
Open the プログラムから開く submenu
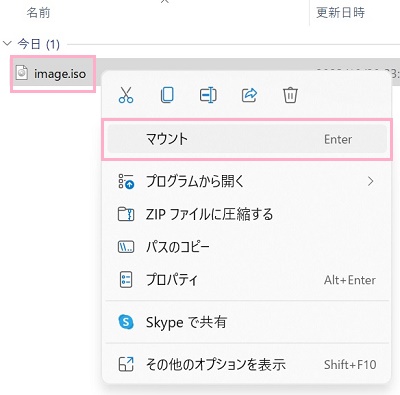tap(247, 182)
